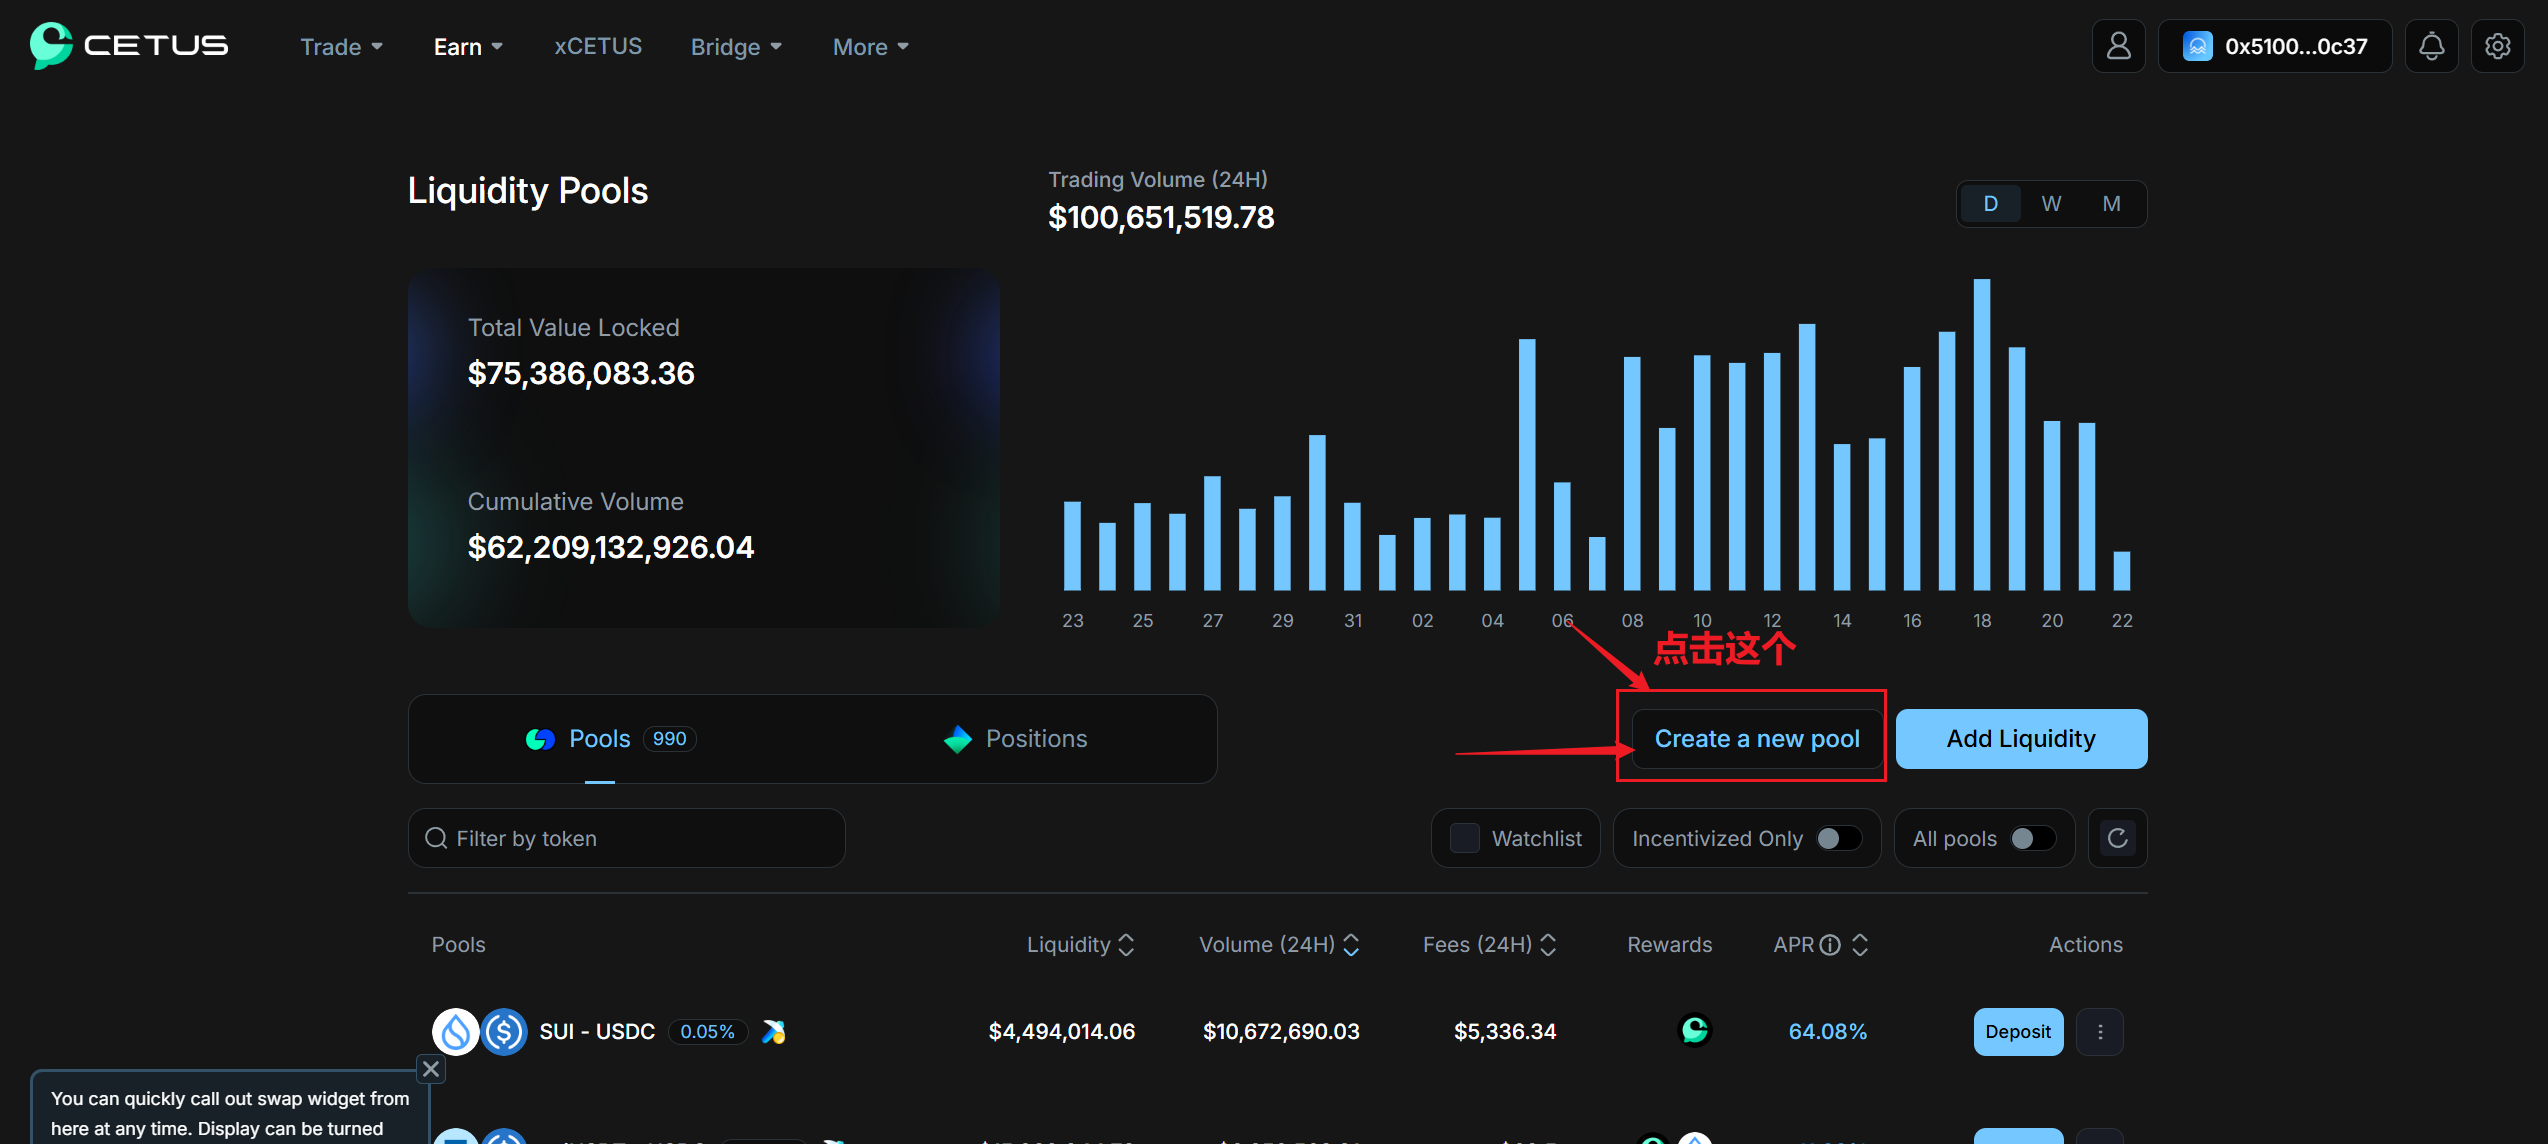
Task: Open the settings gear icon
Action: (2497, 46)
